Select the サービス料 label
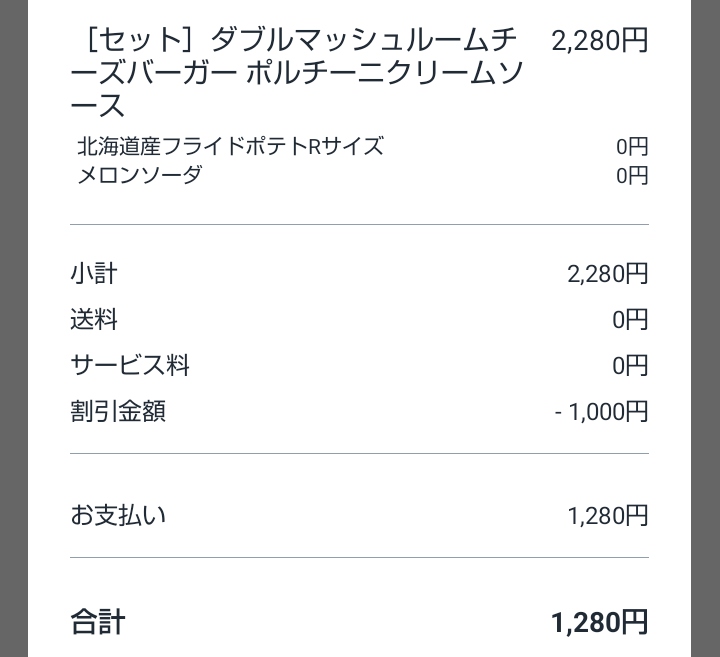 click(x=130, y=366)
